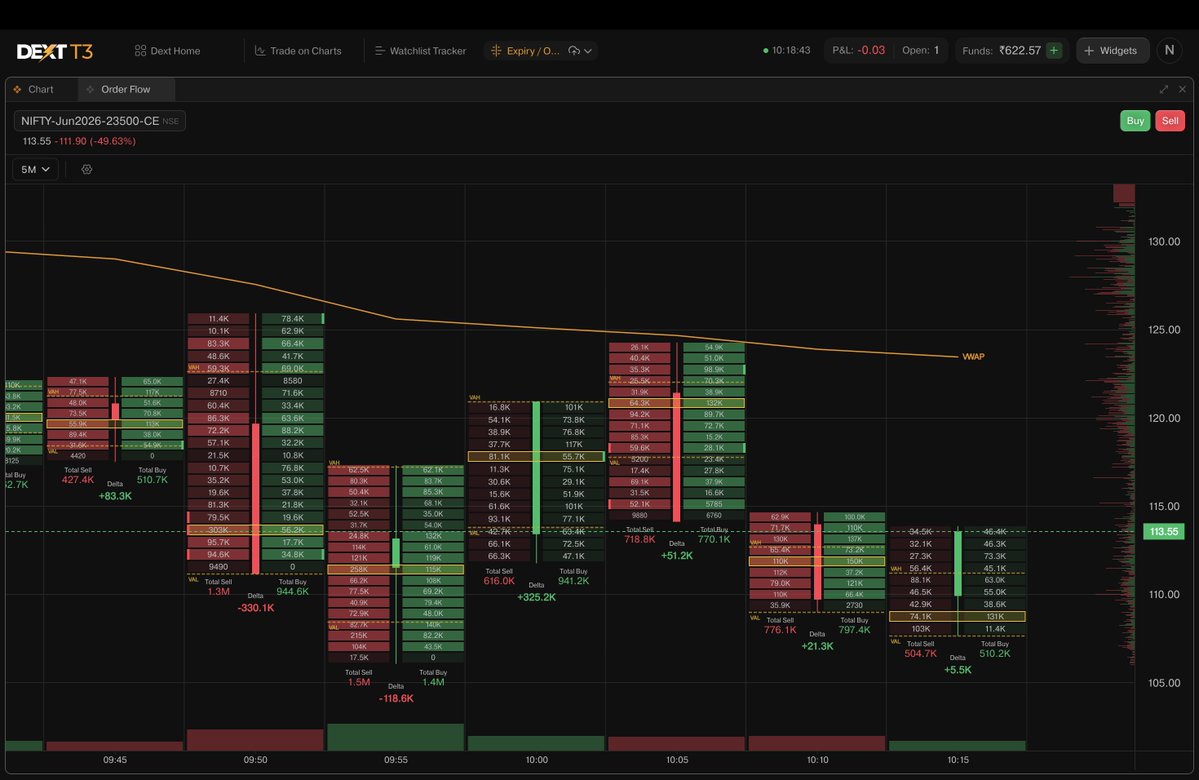Click the 718.8K total sell value

(639, 539)
